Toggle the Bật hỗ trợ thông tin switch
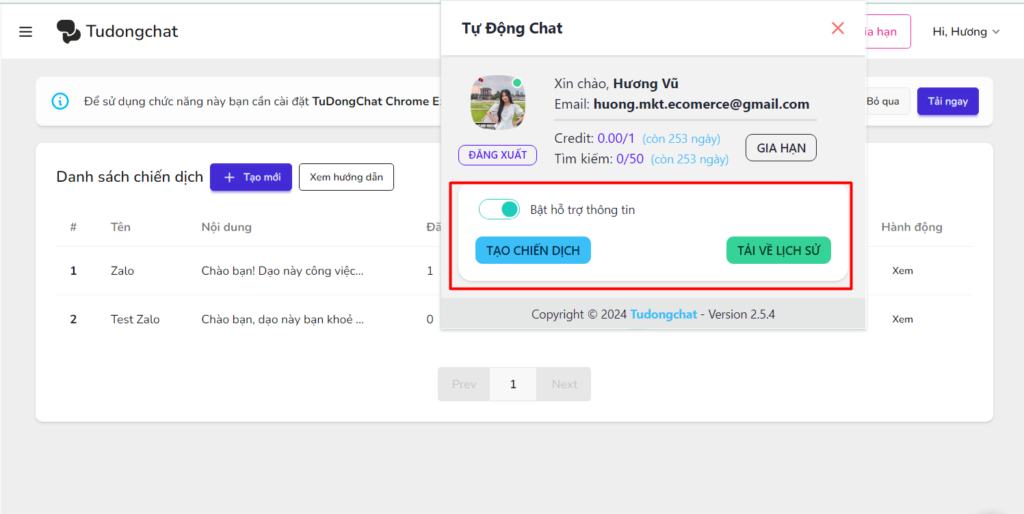 point(499,210)
